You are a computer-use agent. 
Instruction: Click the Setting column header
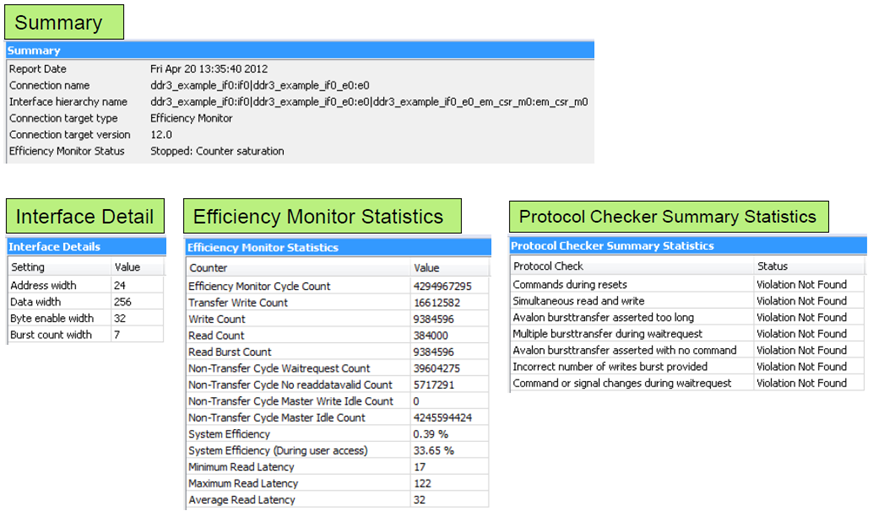(x=28, y=267)
